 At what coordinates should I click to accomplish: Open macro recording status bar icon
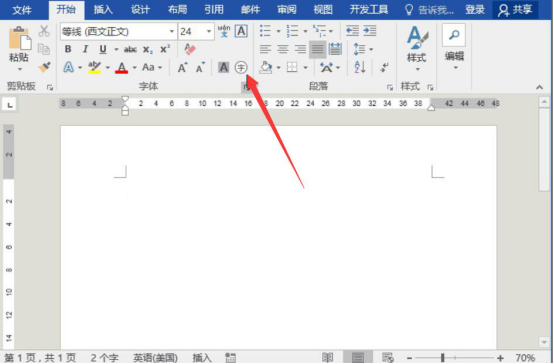click(230, 358)
